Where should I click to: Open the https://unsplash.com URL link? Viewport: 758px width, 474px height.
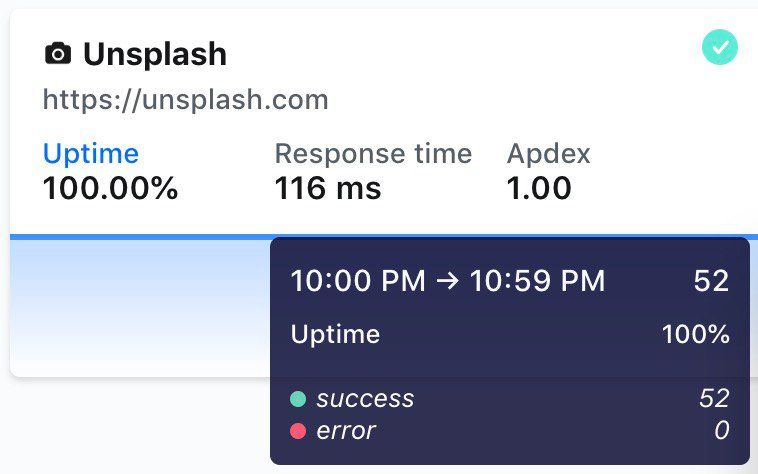(185, 100)
